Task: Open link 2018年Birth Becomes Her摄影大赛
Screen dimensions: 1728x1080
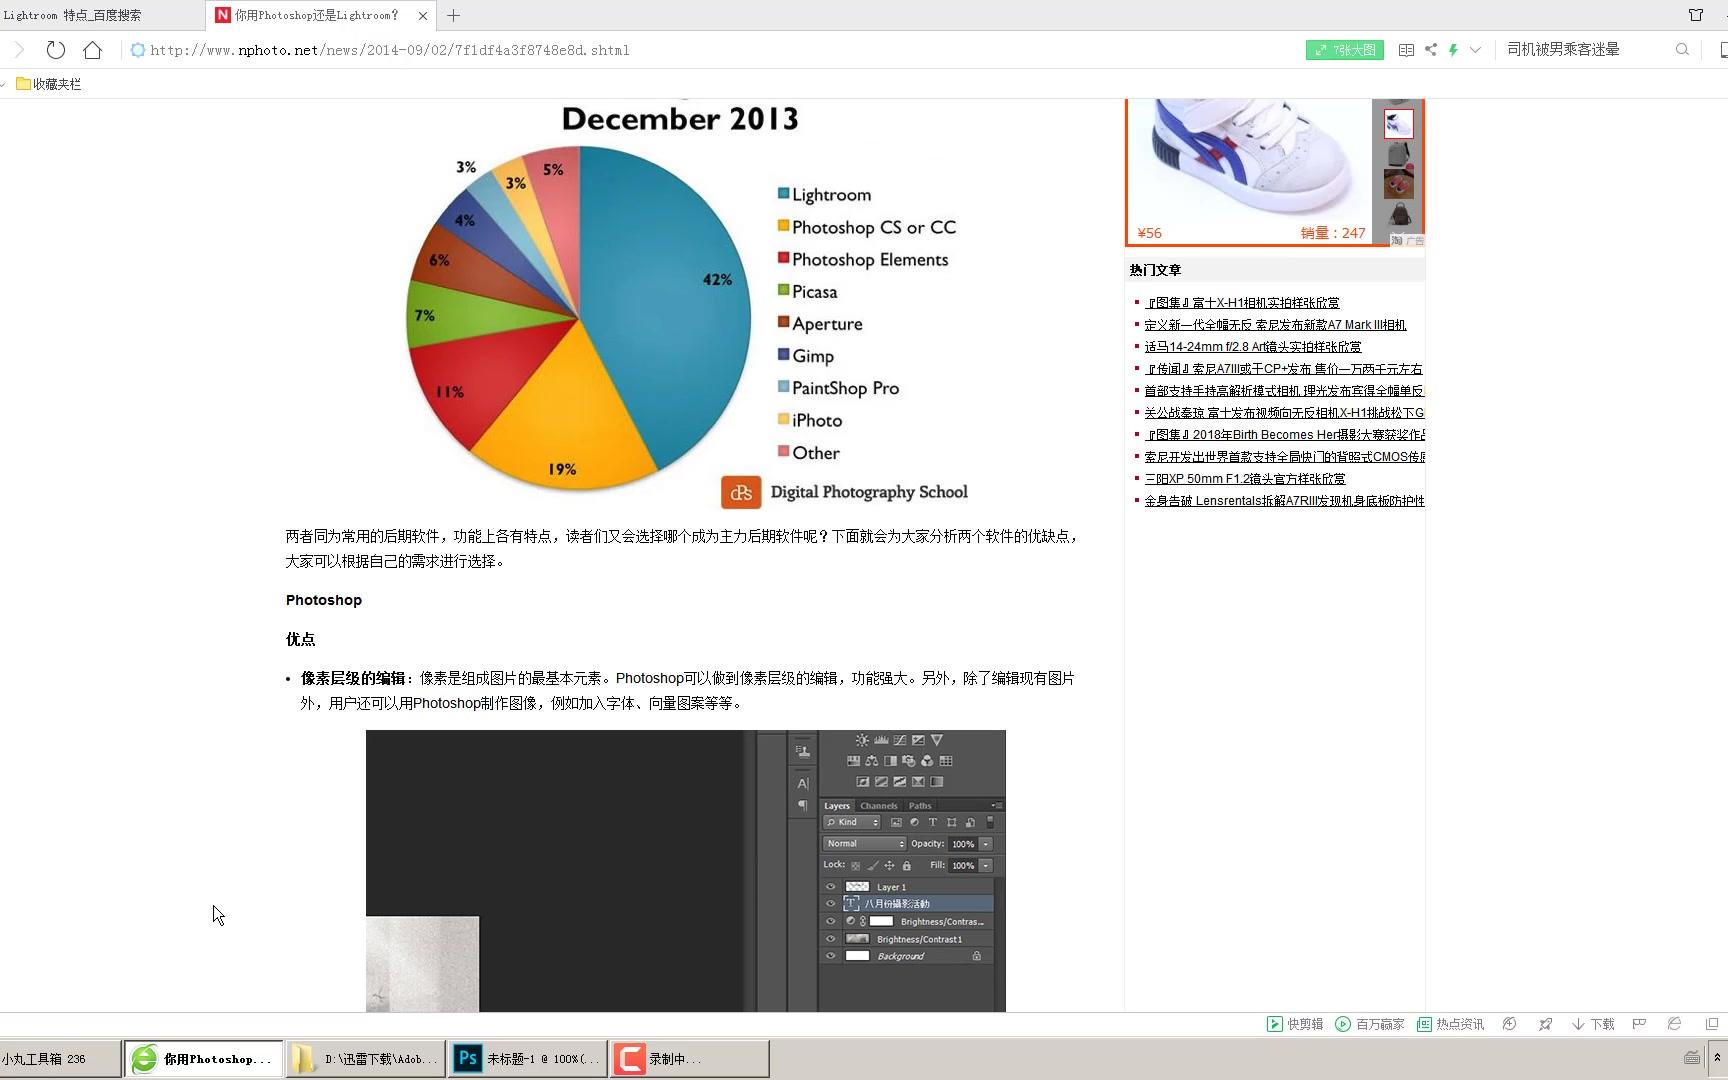Action: 1285,435
